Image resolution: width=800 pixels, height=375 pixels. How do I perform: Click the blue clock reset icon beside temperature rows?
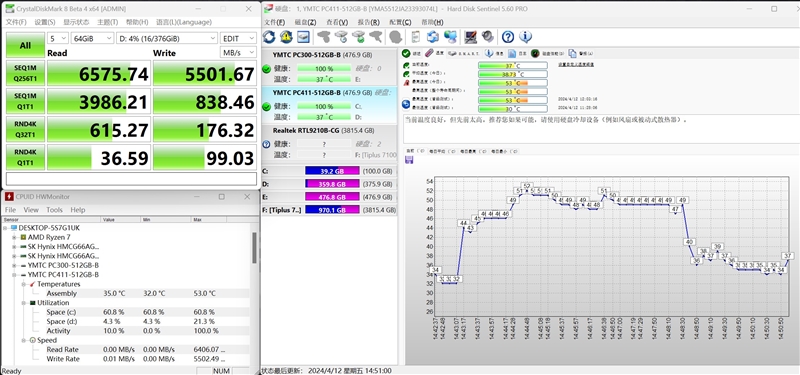tap(406, 104)
